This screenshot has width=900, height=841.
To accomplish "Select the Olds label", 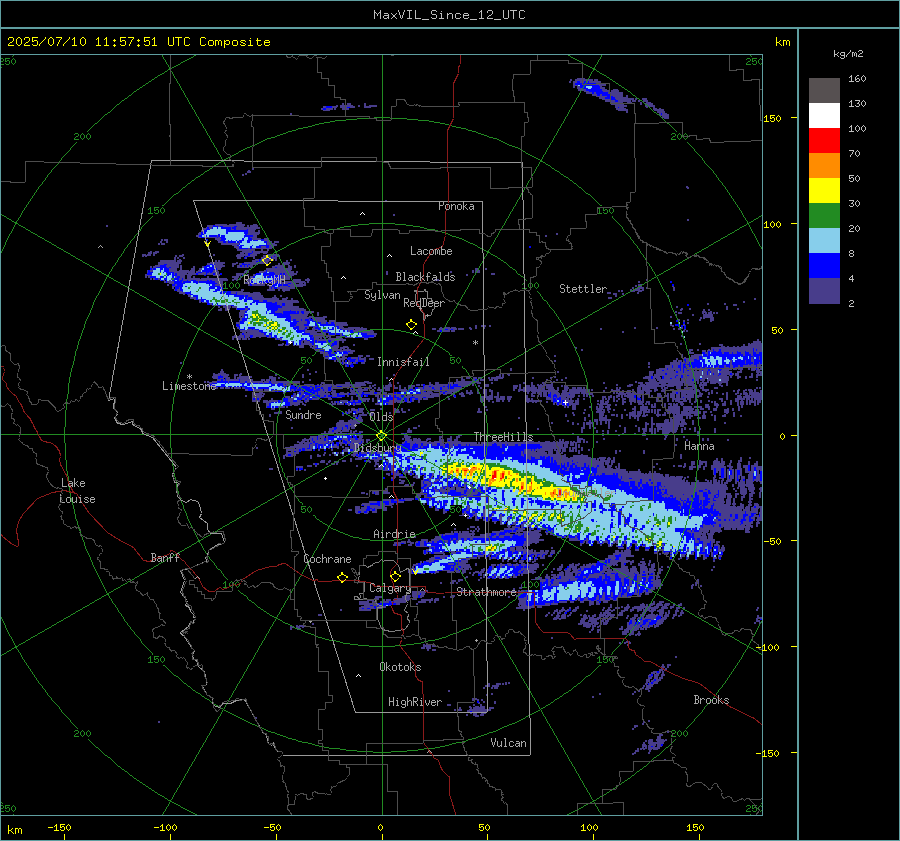I will coord(381,417).
